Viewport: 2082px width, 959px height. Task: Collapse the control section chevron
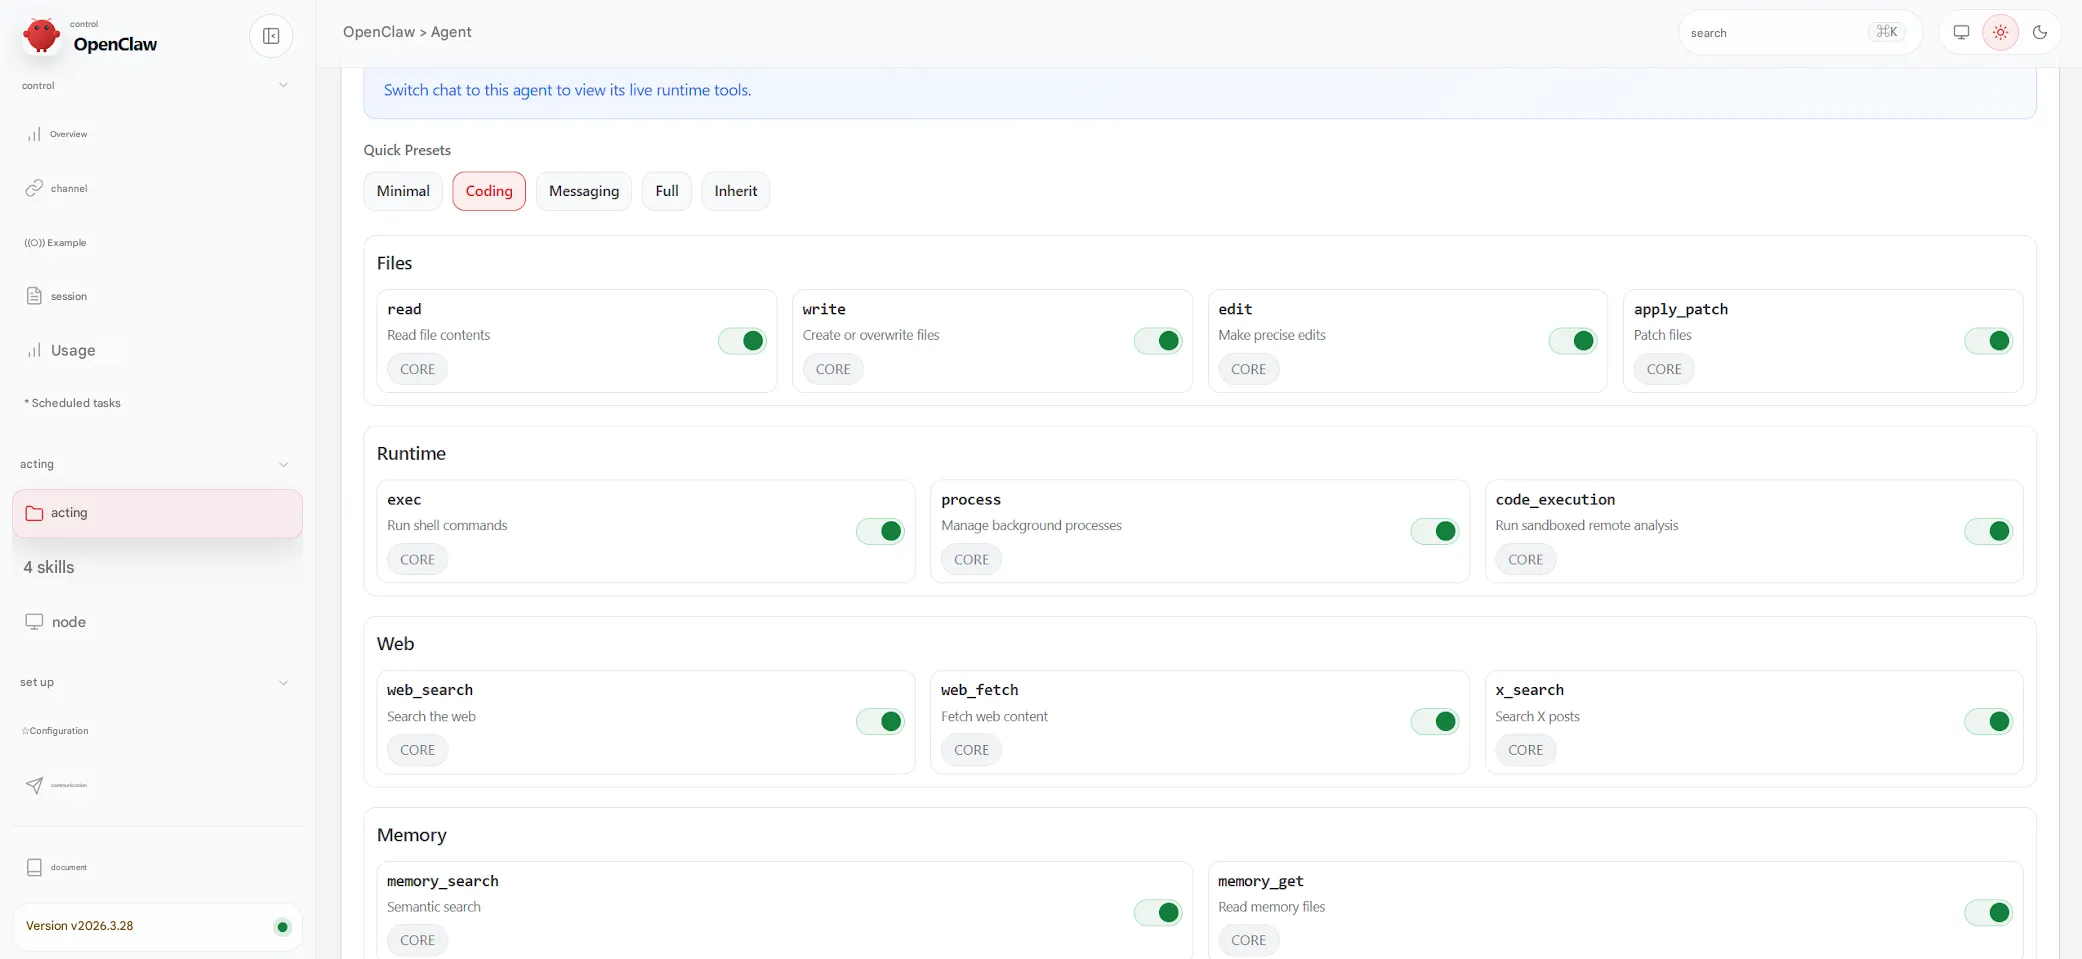(283, 85)
